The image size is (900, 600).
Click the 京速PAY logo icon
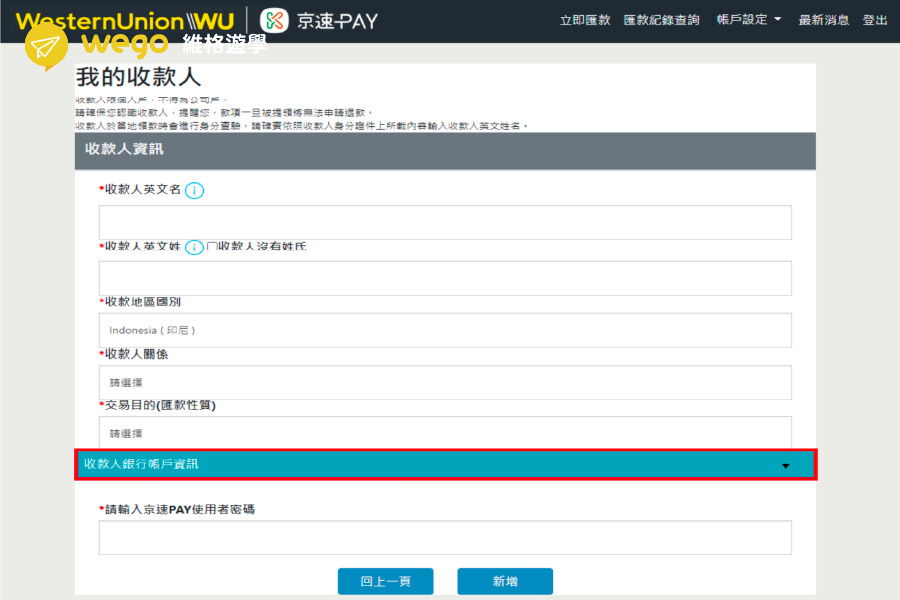tap(274, 20)
